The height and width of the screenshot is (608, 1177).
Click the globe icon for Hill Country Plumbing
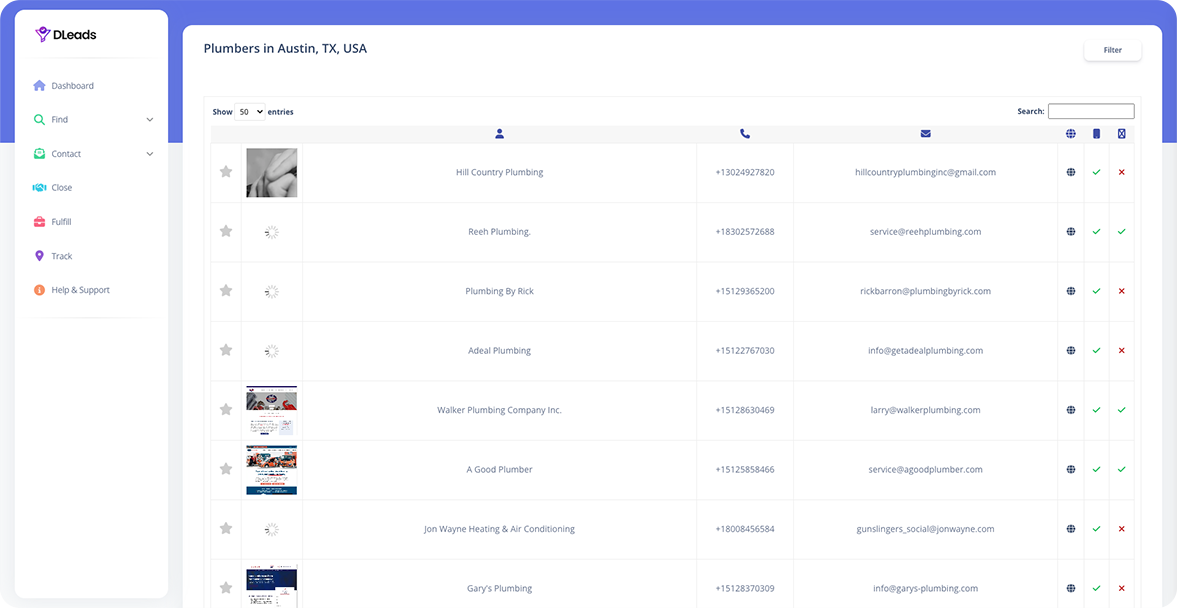[1070, 171]
